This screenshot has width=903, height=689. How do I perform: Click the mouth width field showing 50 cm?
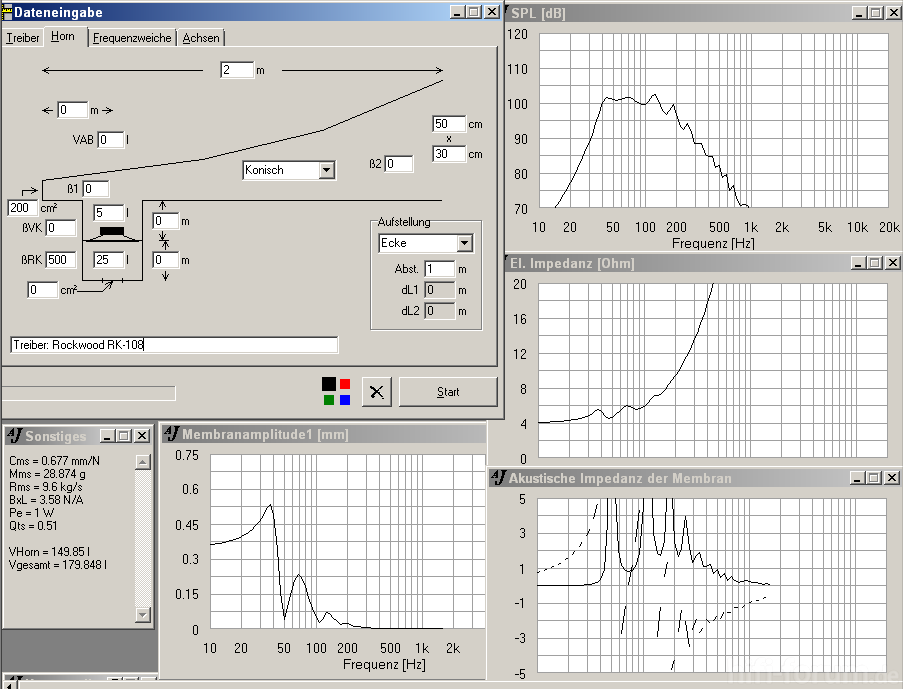point(449,124)
